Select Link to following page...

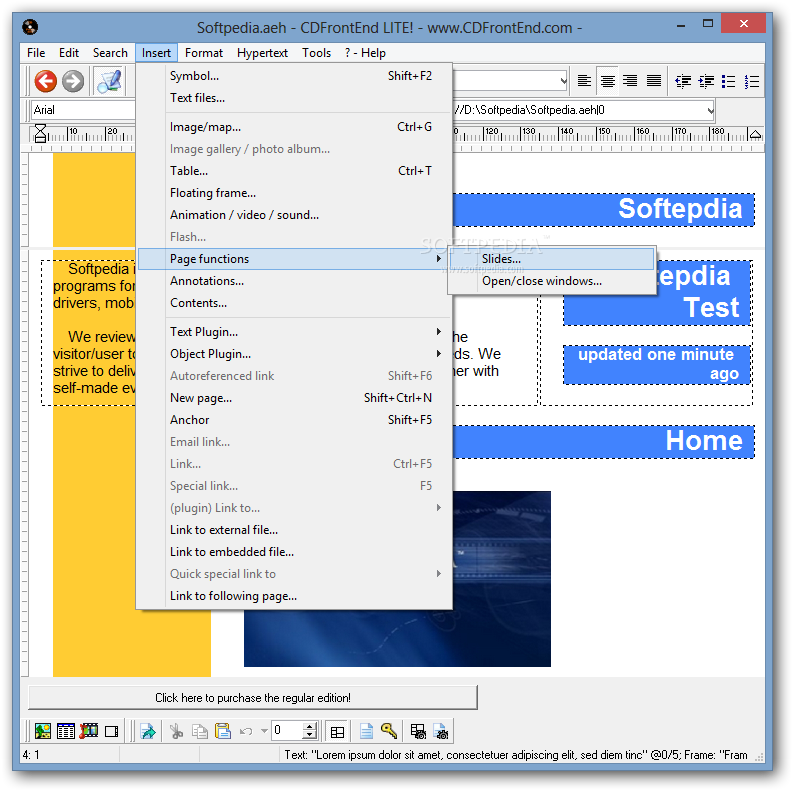coord(294,596)
